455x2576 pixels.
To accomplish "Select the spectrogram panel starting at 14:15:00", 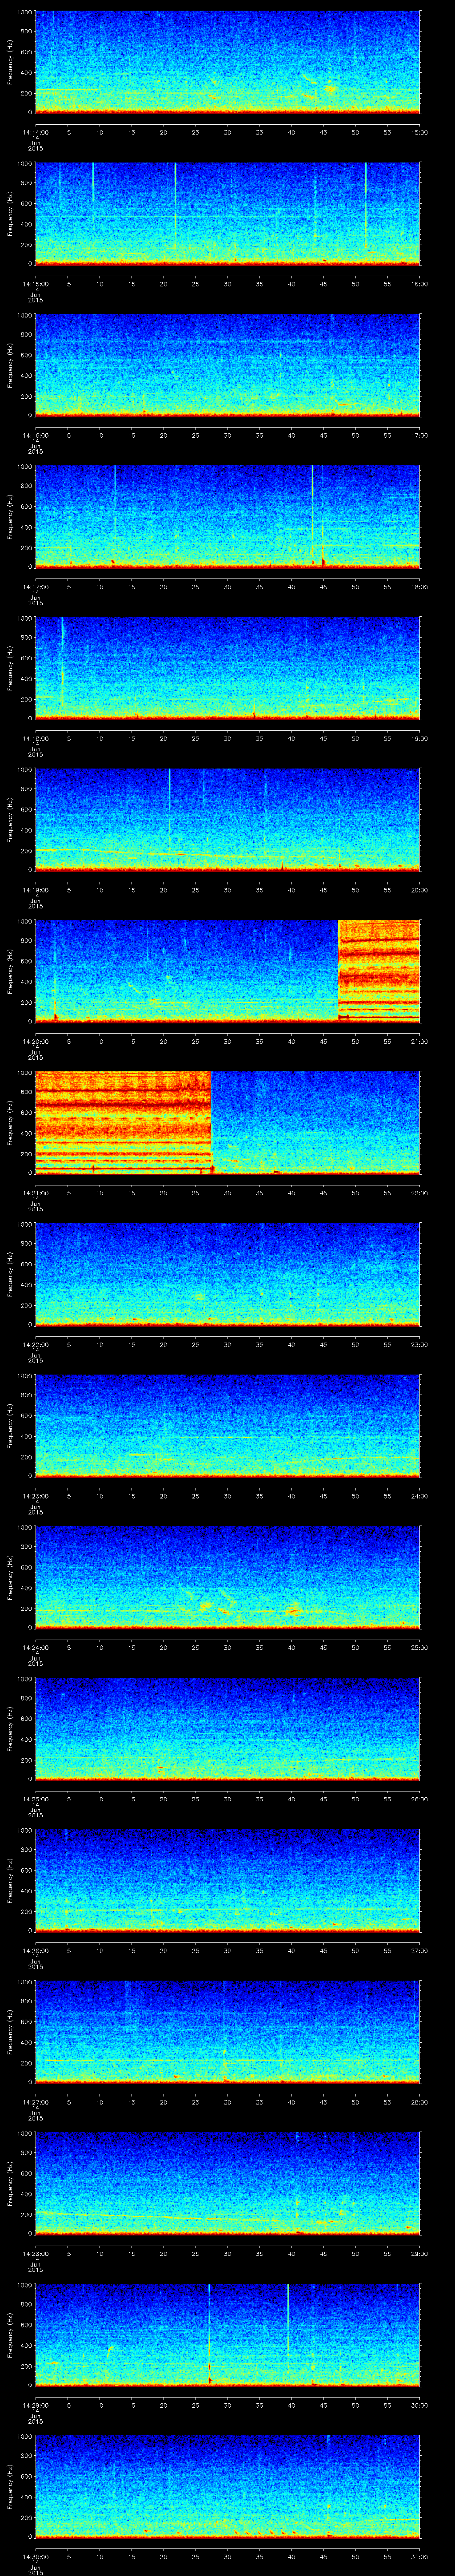I will point(227,214).
